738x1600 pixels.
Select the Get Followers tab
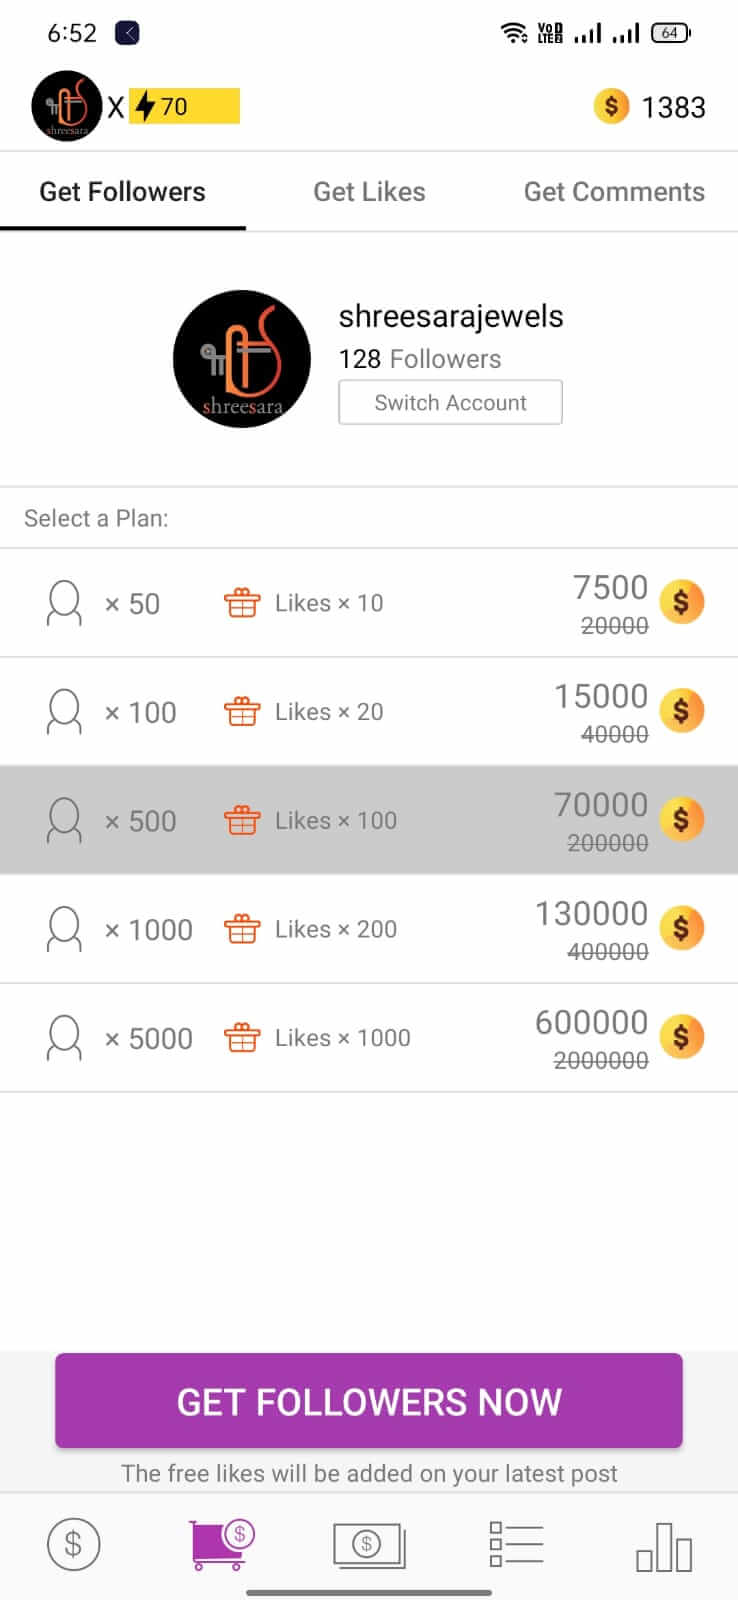click(122, 192)
